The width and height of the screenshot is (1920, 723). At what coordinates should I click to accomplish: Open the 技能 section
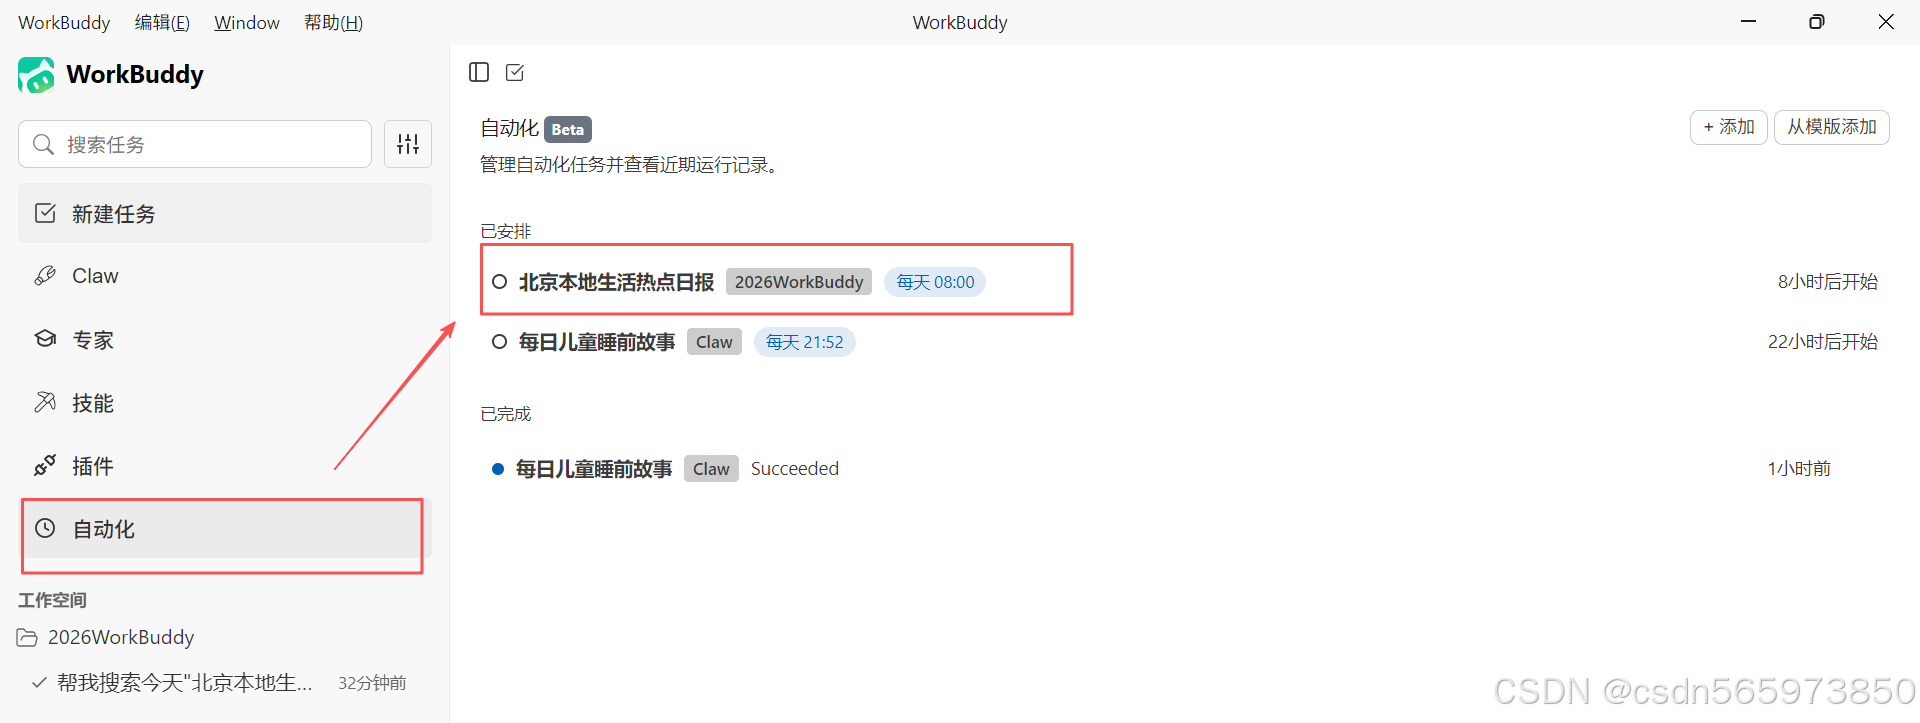pyautogui.click(x=225, y=402)
